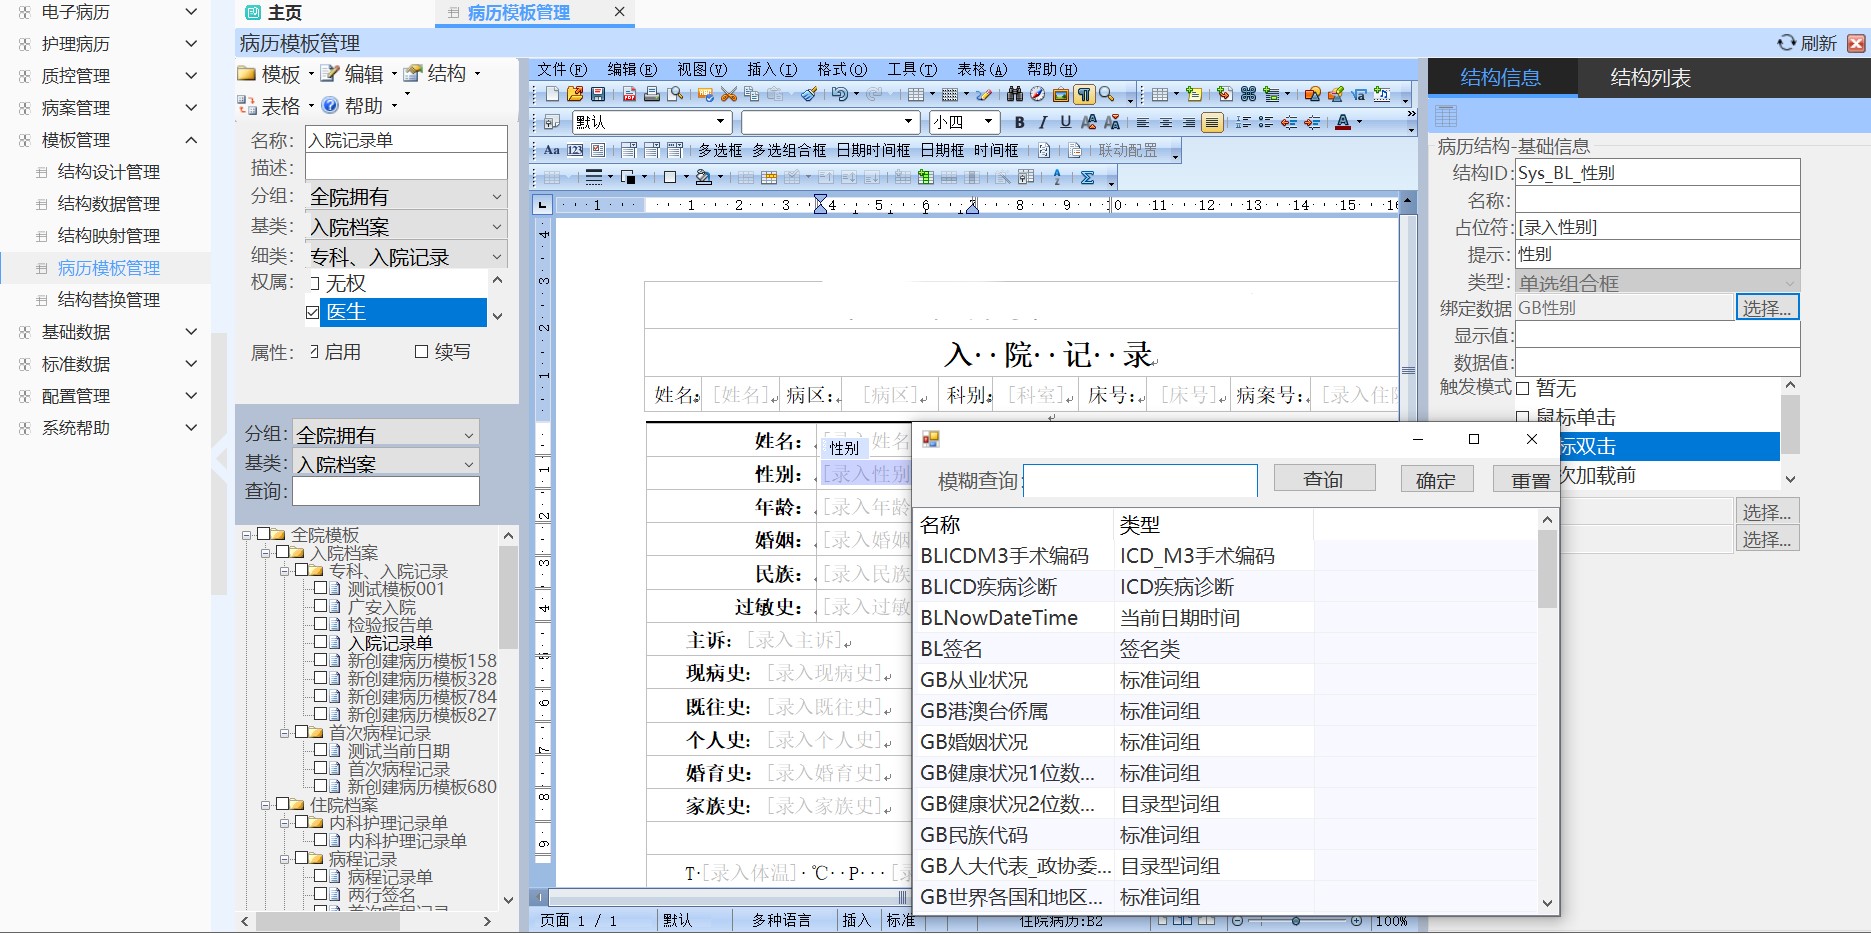Check the 暂无 trigger mode checkbox
The height and width of the screenshot is (934, 1871).
coord(1523,388)
